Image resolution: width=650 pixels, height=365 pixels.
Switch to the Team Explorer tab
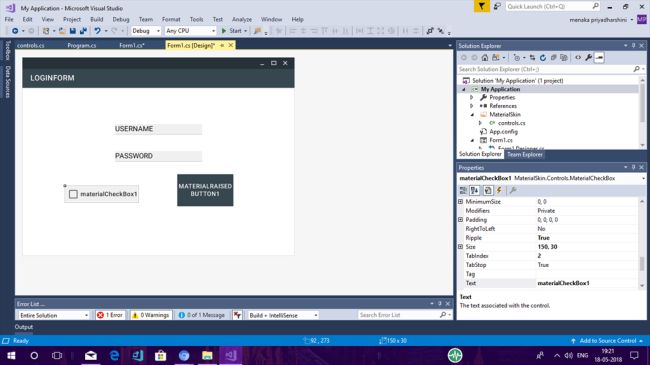pos(525,154)
